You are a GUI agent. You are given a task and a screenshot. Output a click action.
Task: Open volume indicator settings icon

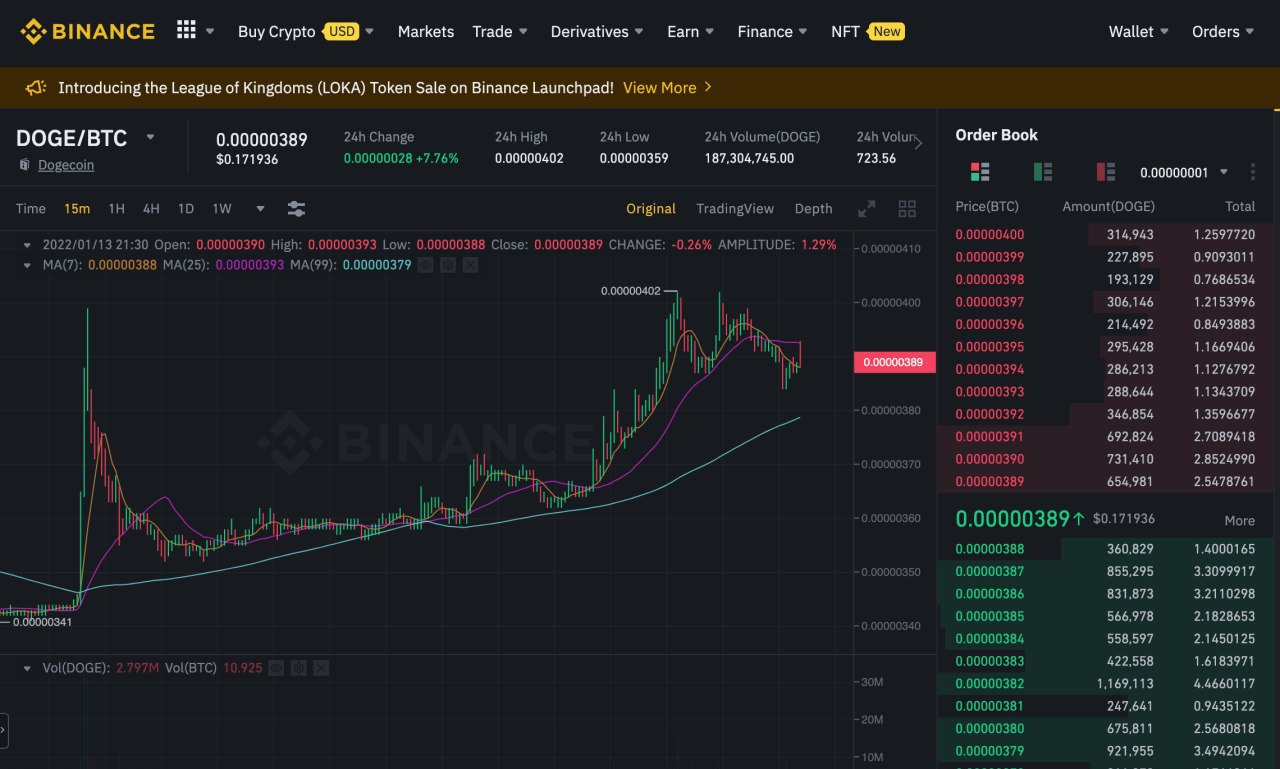(298, 667)
